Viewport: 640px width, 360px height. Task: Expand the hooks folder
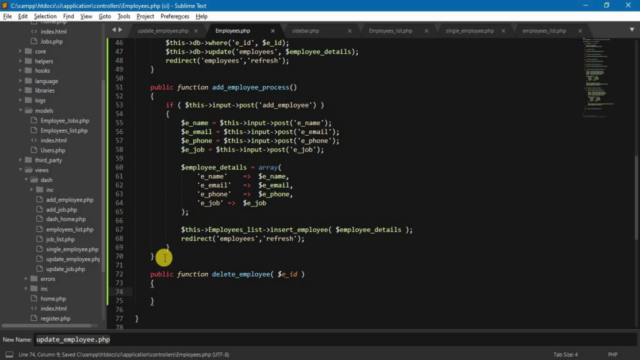point(20,71)
